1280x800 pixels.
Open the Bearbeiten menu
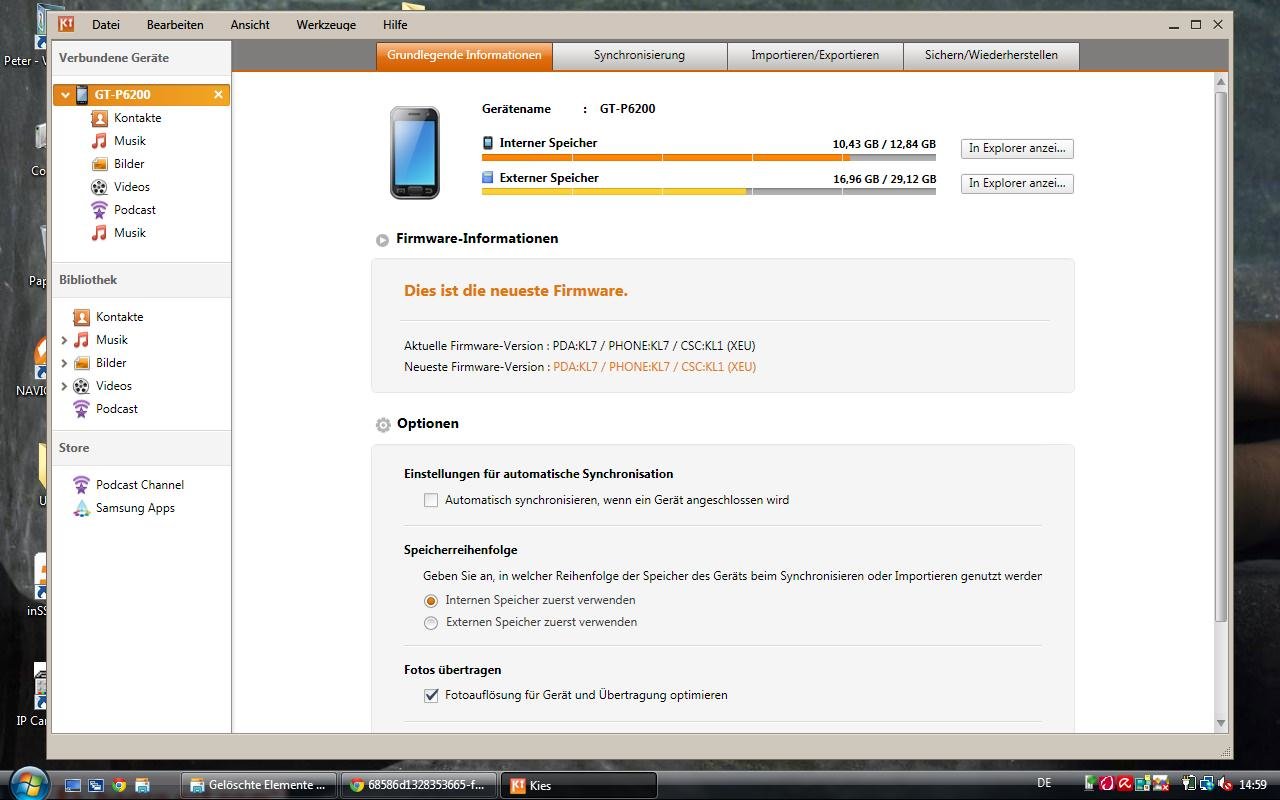point(175,25)
